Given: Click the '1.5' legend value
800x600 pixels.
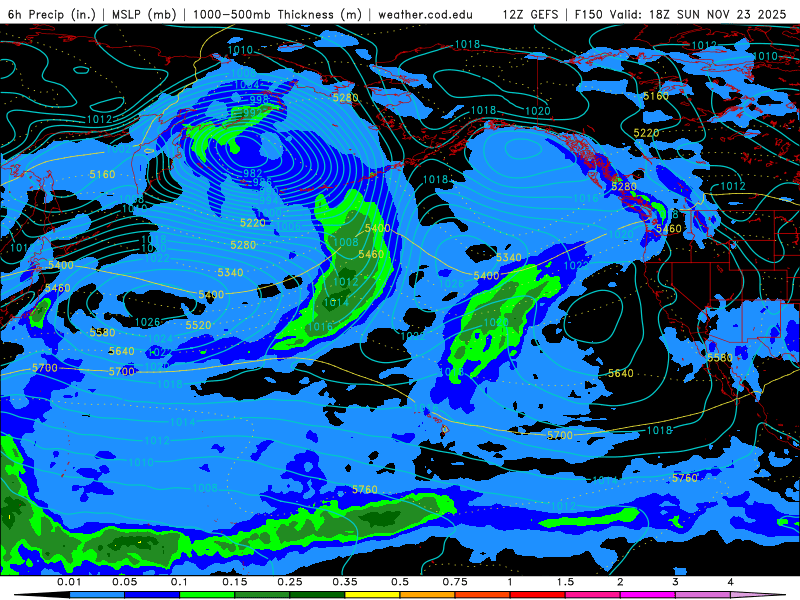Looking at the screenshot, I should pos(565,582).
